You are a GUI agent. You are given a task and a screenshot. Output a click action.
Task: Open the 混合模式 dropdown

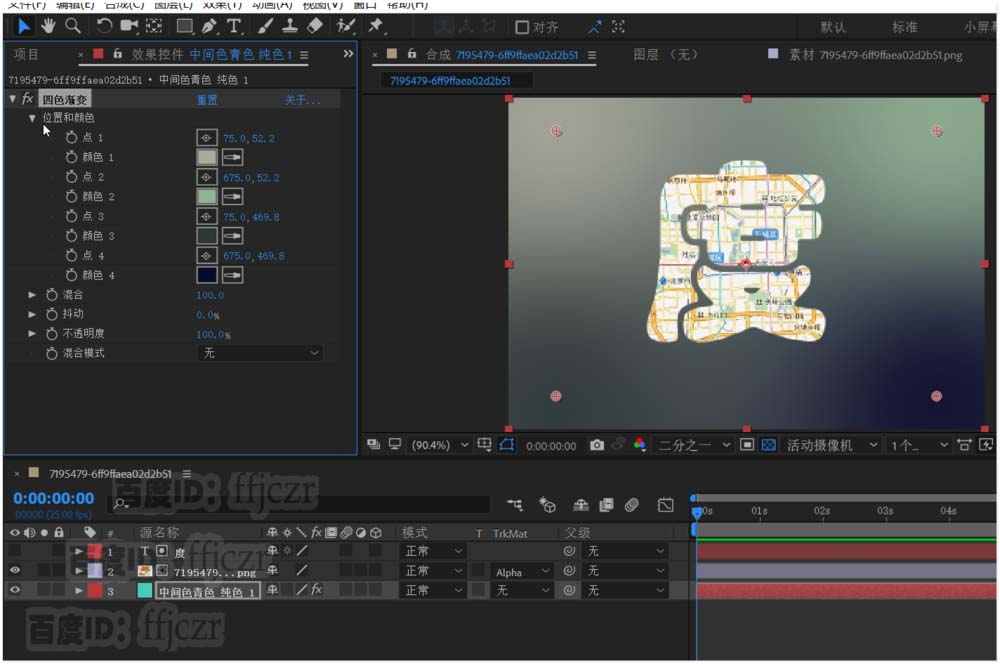tap(259, 353)
